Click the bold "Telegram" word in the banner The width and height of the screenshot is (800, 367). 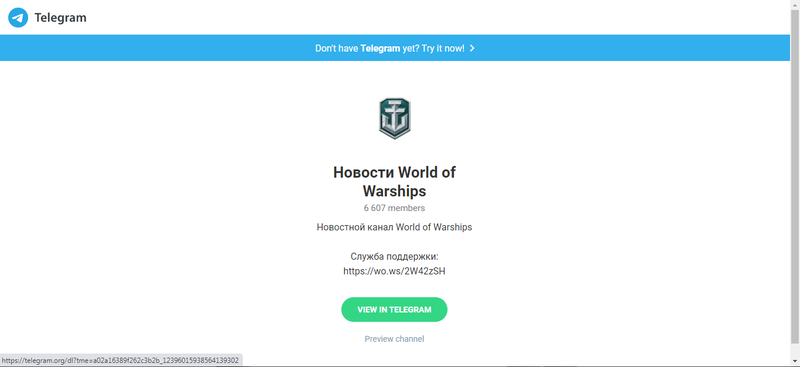pos(380,48)
